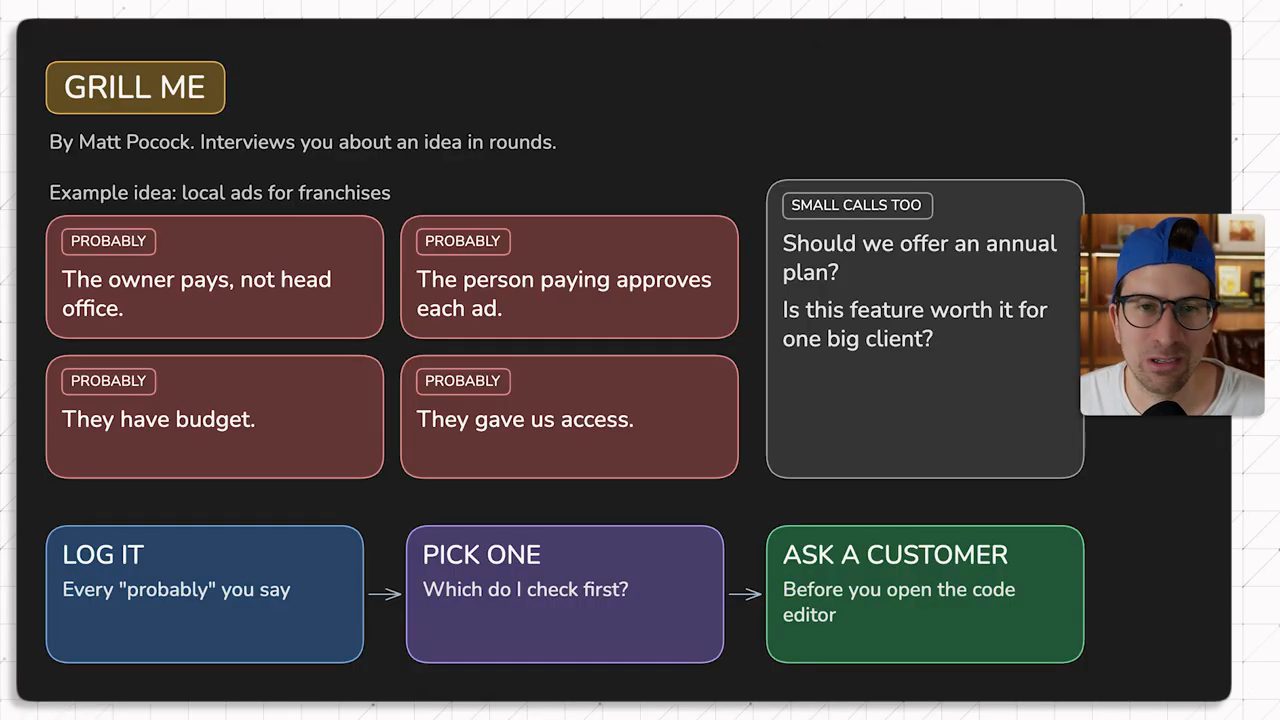This screenshot has width=1280, height=720.
Task: Click the 'They gave us access' card
Action: [569, 416]
